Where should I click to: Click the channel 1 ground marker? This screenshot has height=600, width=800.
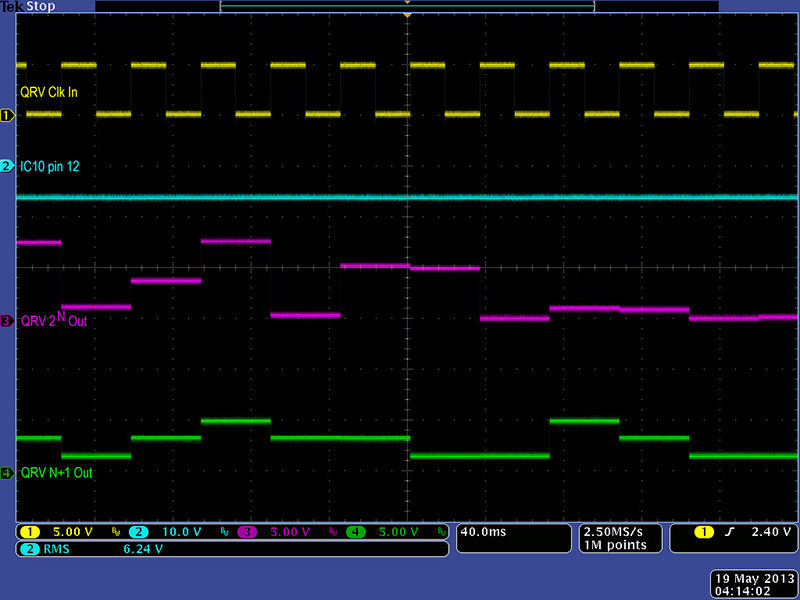7,116
